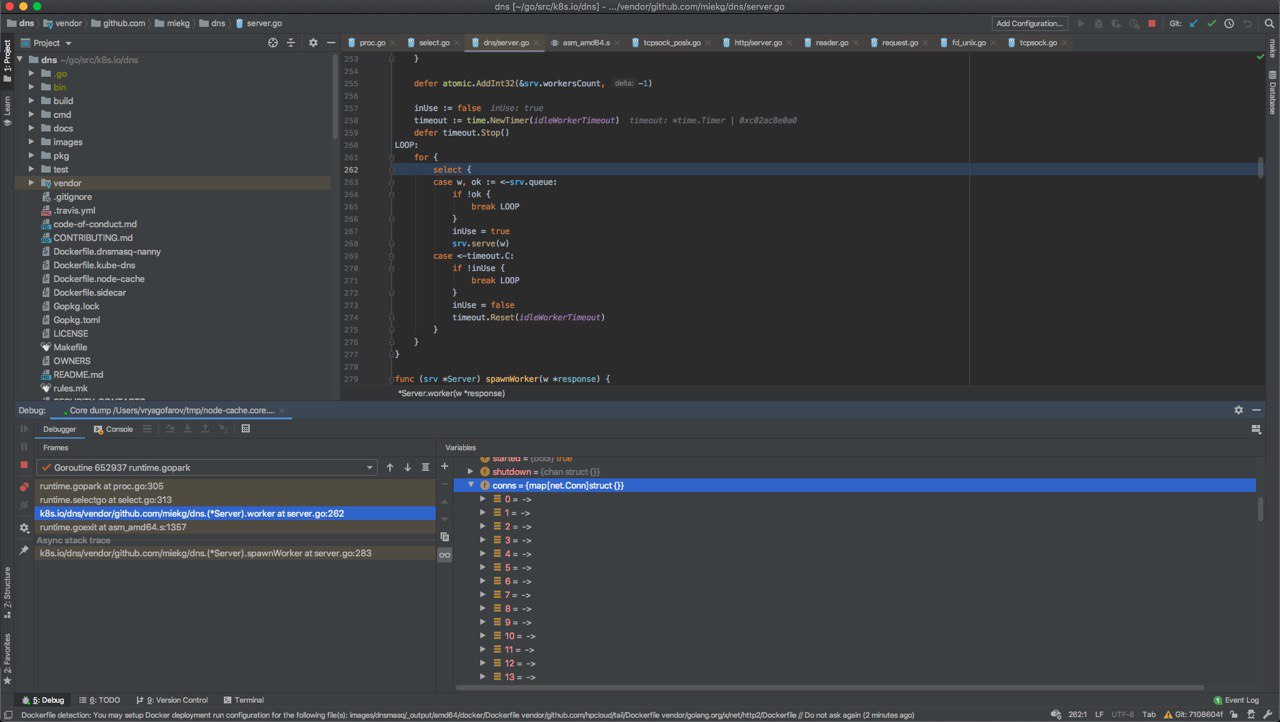Open the Event Log
The width and height of the screenshot is (1280, 722).
(1235, 700)
